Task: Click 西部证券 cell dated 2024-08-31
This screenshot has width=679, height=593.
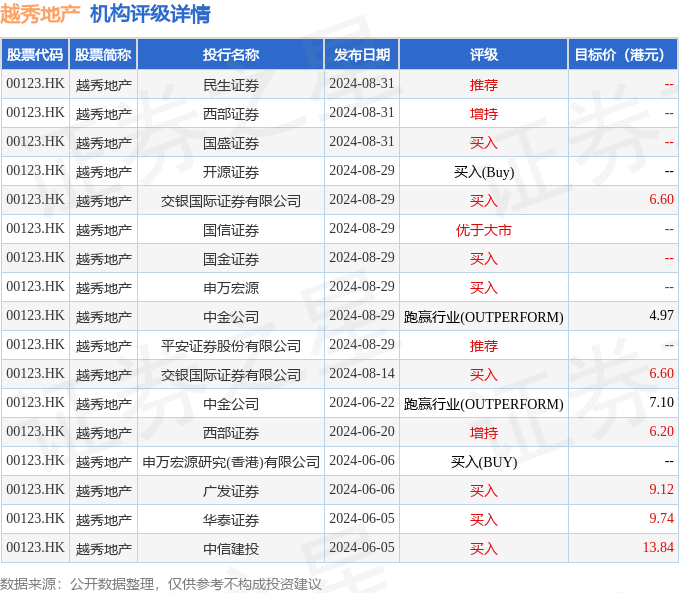Action: 231,114
